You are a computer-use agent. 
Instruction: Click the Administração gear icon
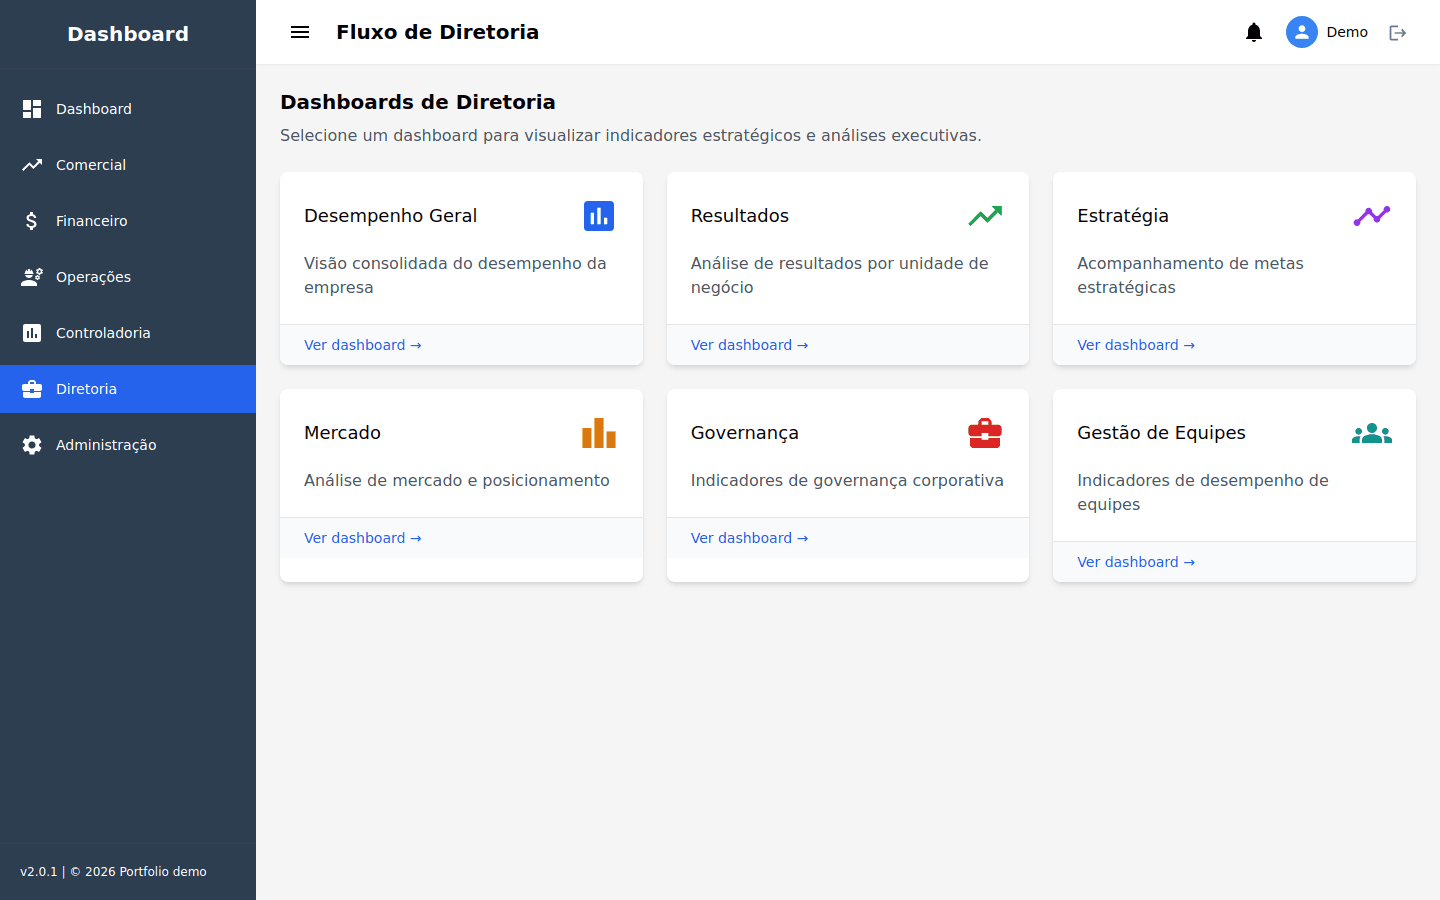tap(32, 445)
